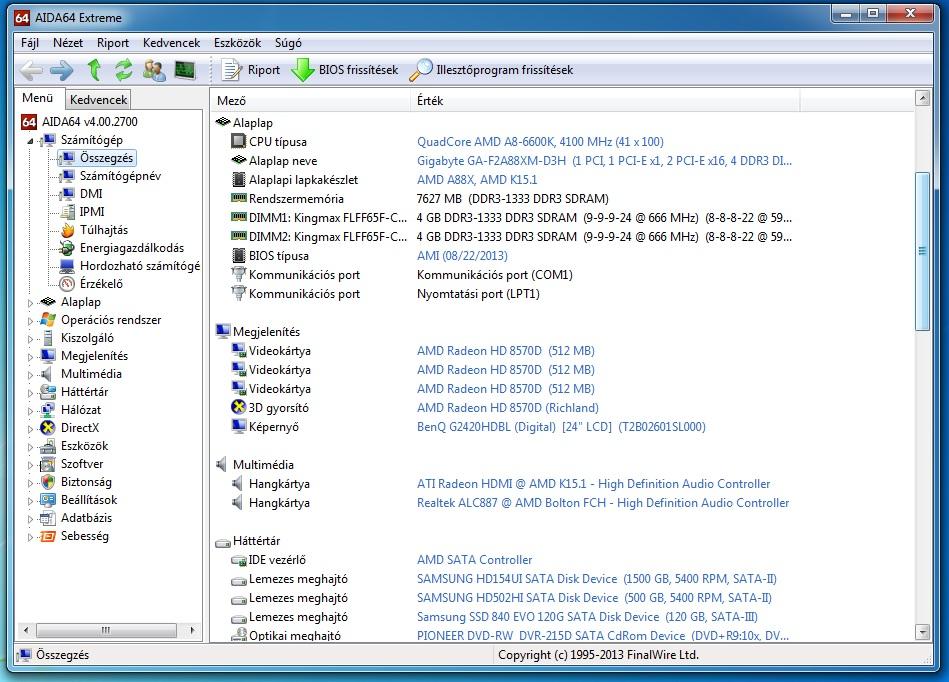Open the users toolbar icon
The image size is (949, 682).
click(x=154, y=70)
